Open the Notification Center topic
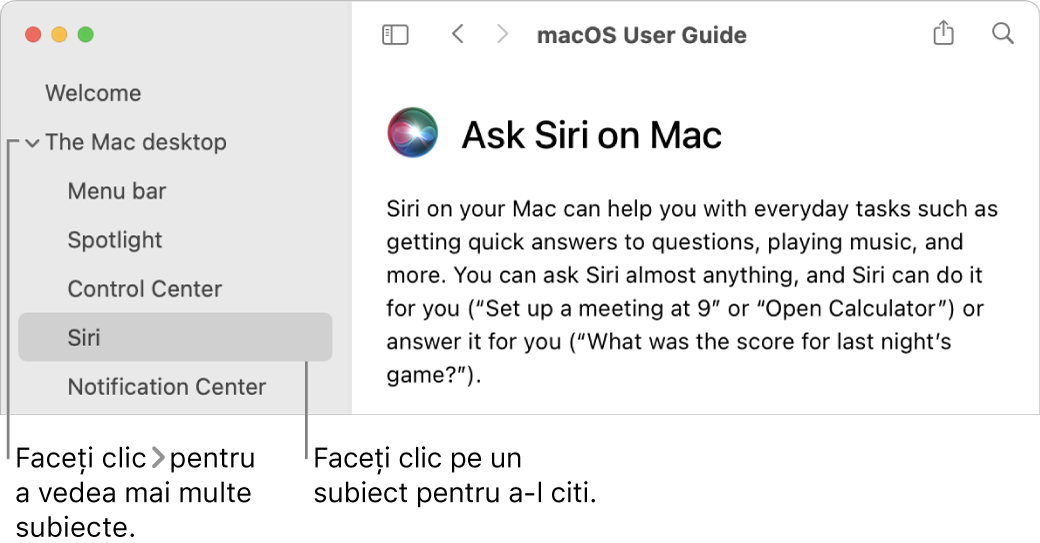The height and width of the screenshot is (543, 1040). [167, 386]
